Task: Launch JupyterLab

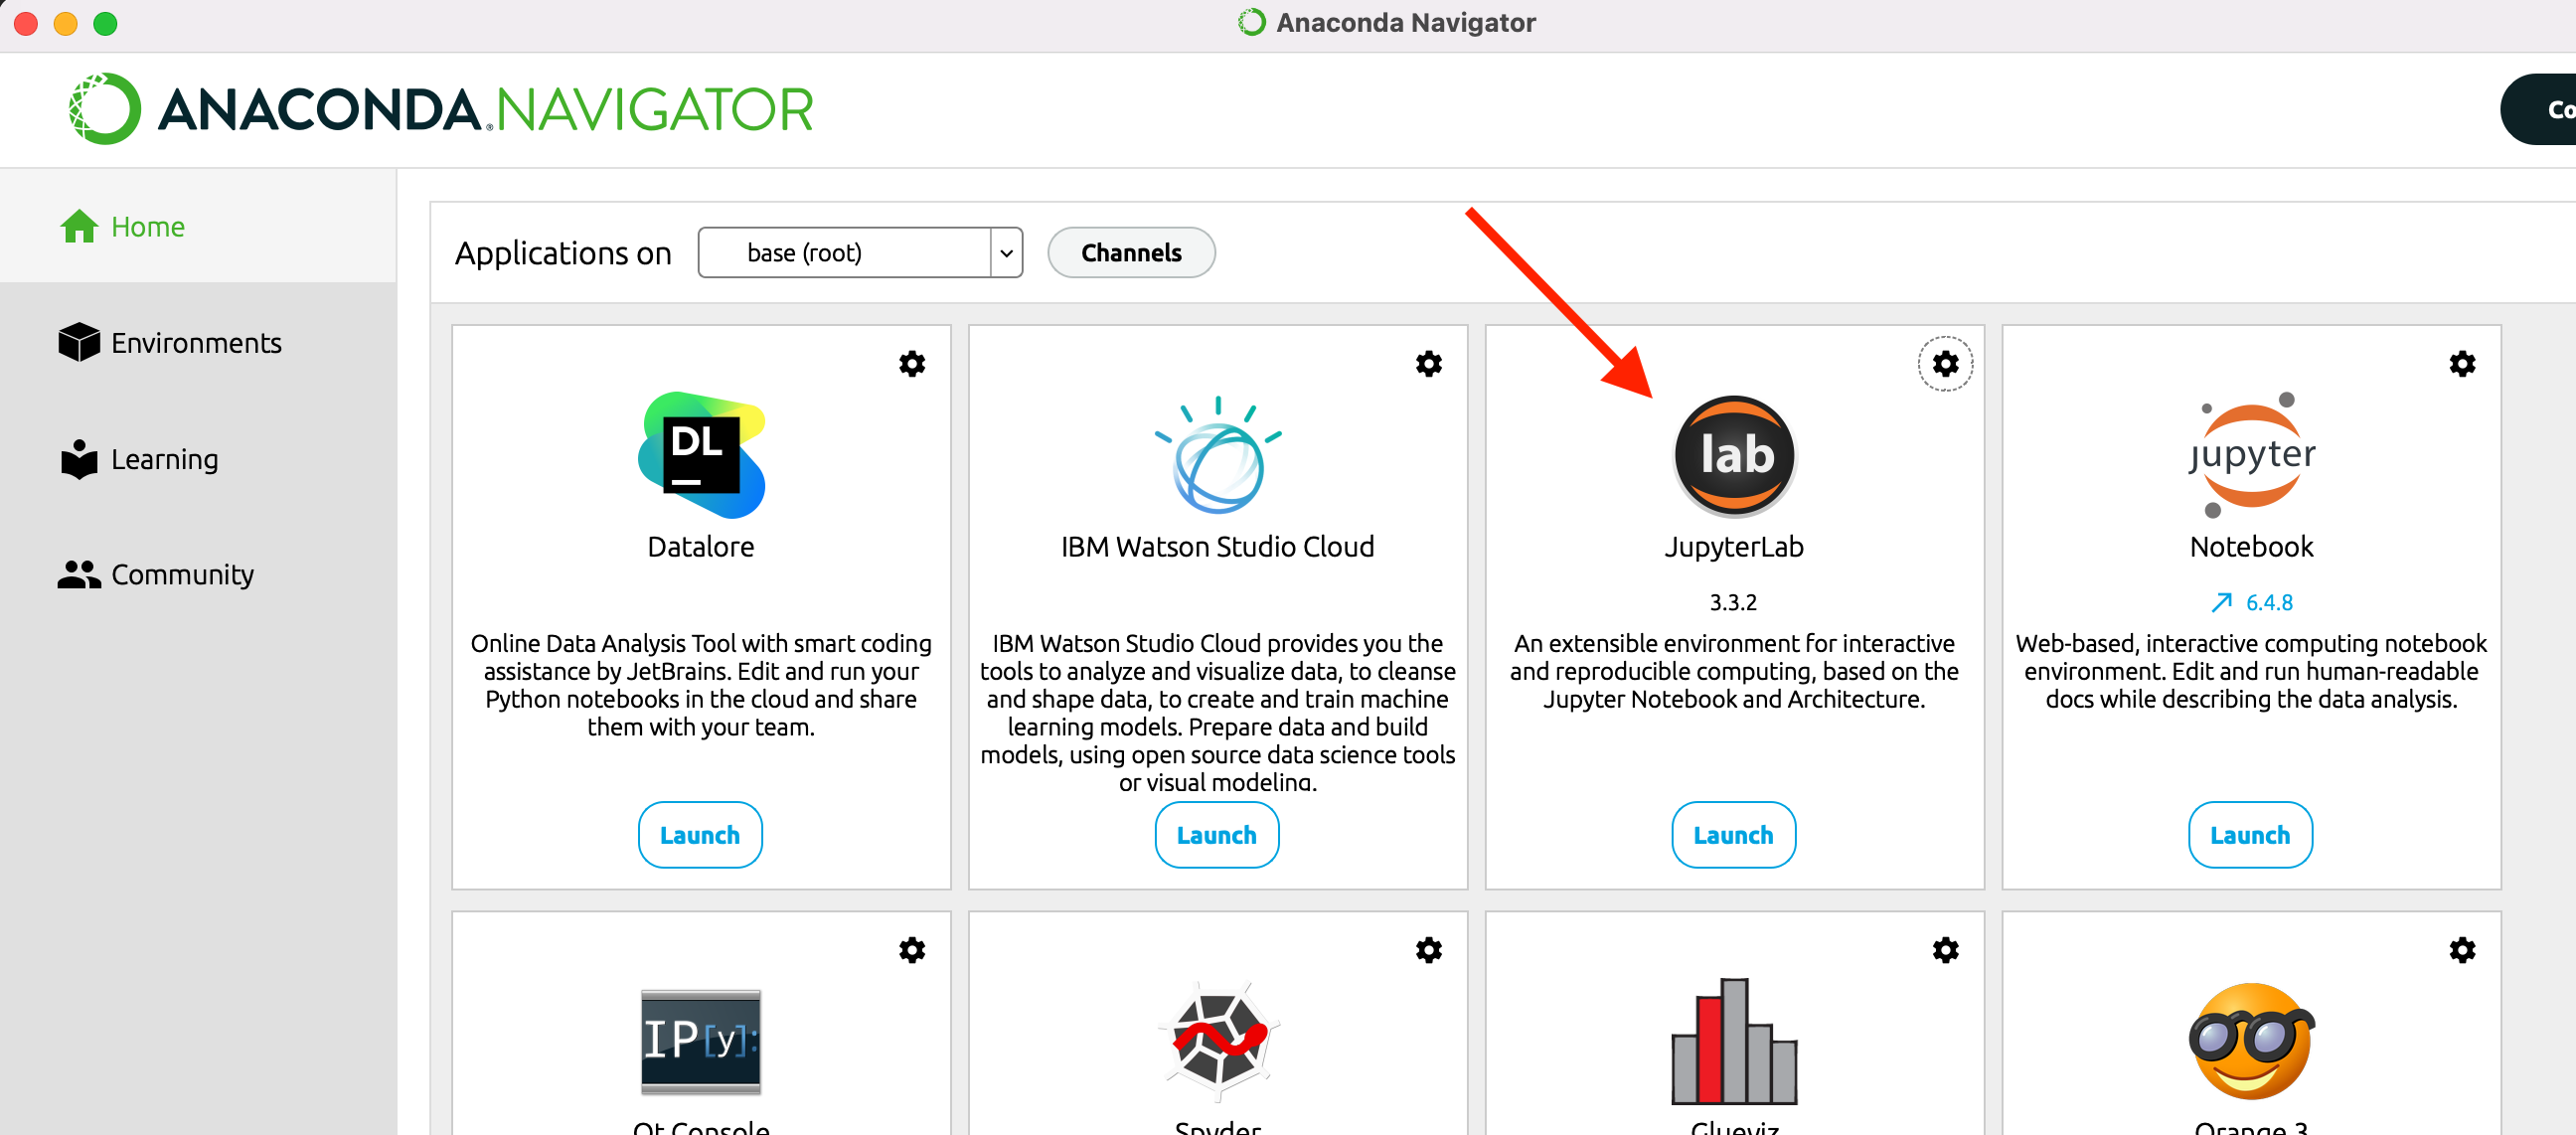Action: [x=1733, y=835]
